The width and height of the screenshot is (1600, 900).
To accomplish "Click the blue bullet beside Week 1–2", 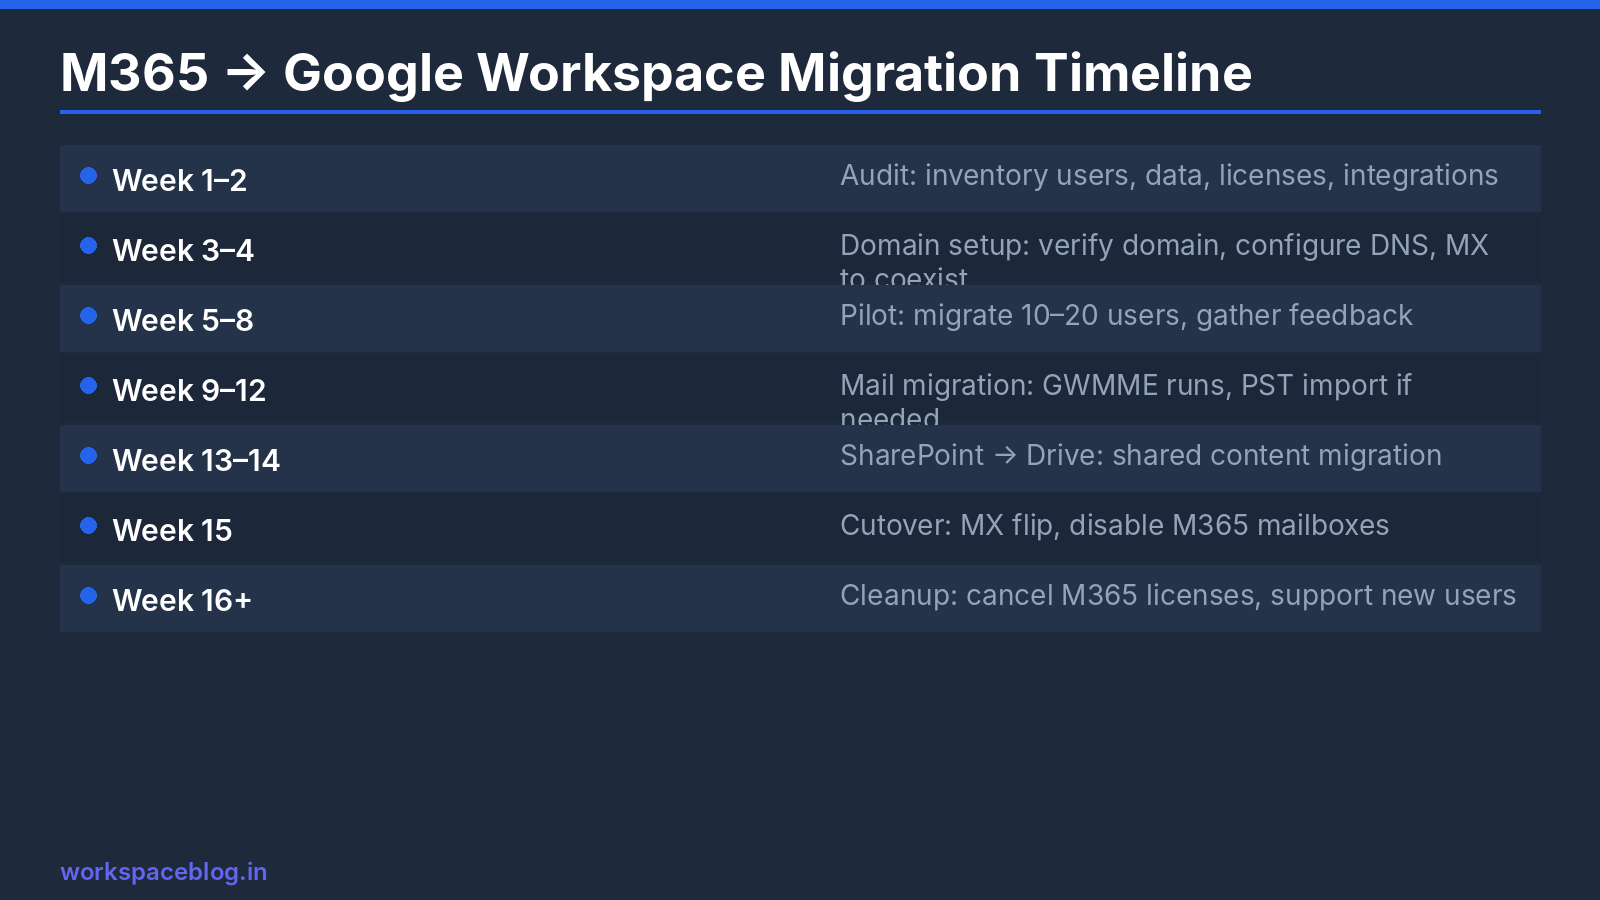I will pos(88,176).
